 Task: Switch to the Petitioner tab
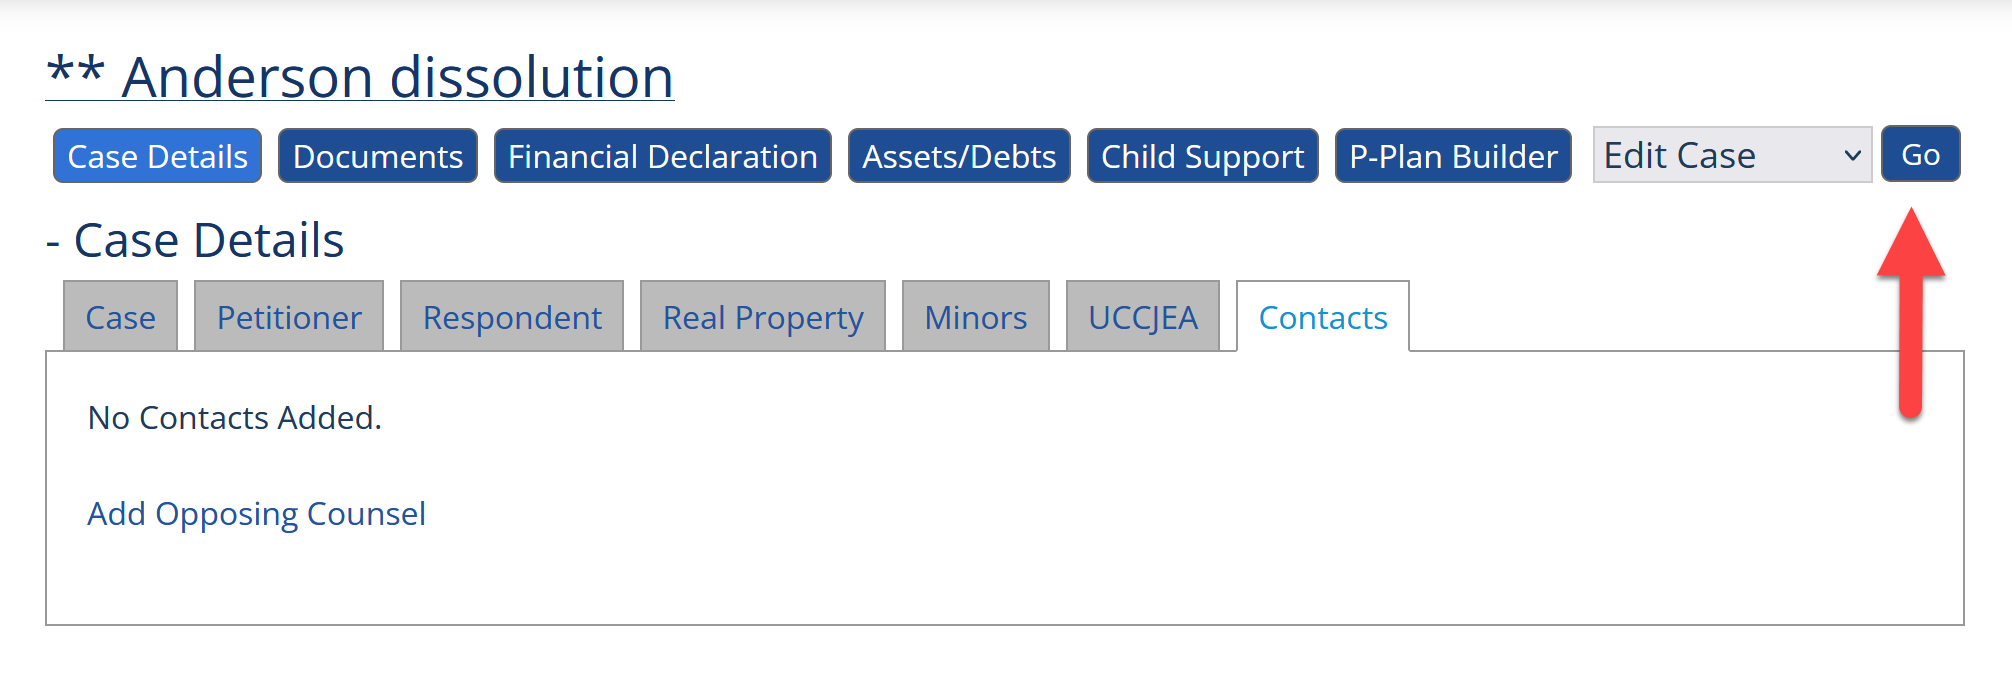click(x=288, y=316)
